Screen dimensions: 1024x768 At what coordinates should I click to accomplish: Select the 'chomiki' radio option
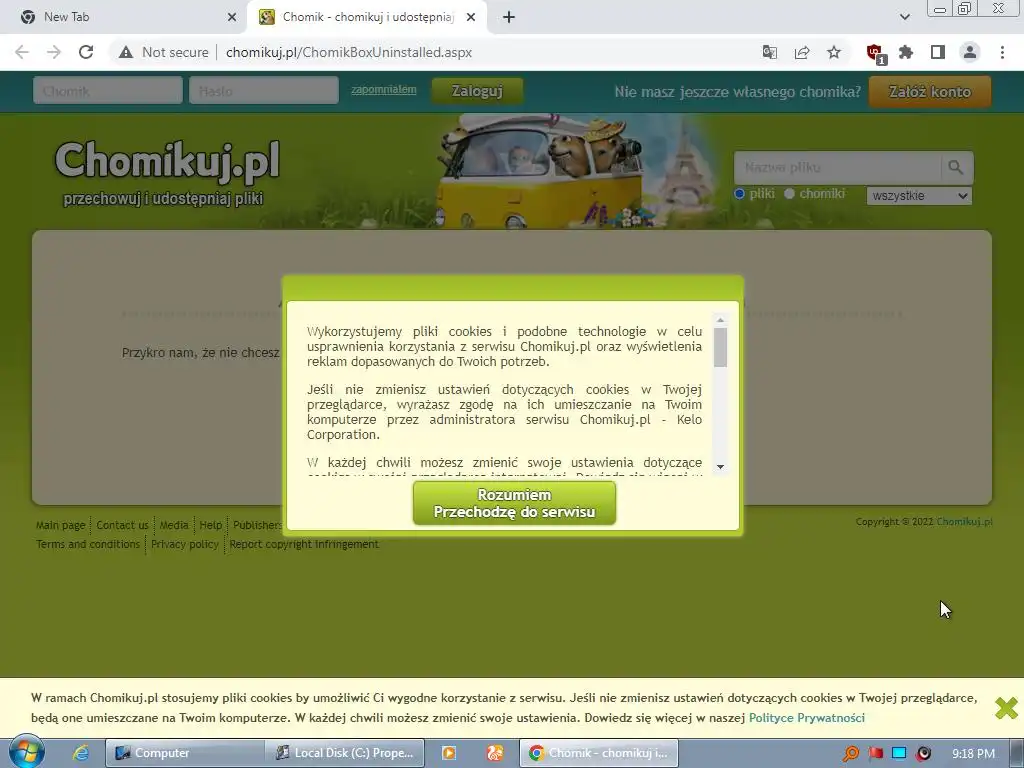(789, 194)
